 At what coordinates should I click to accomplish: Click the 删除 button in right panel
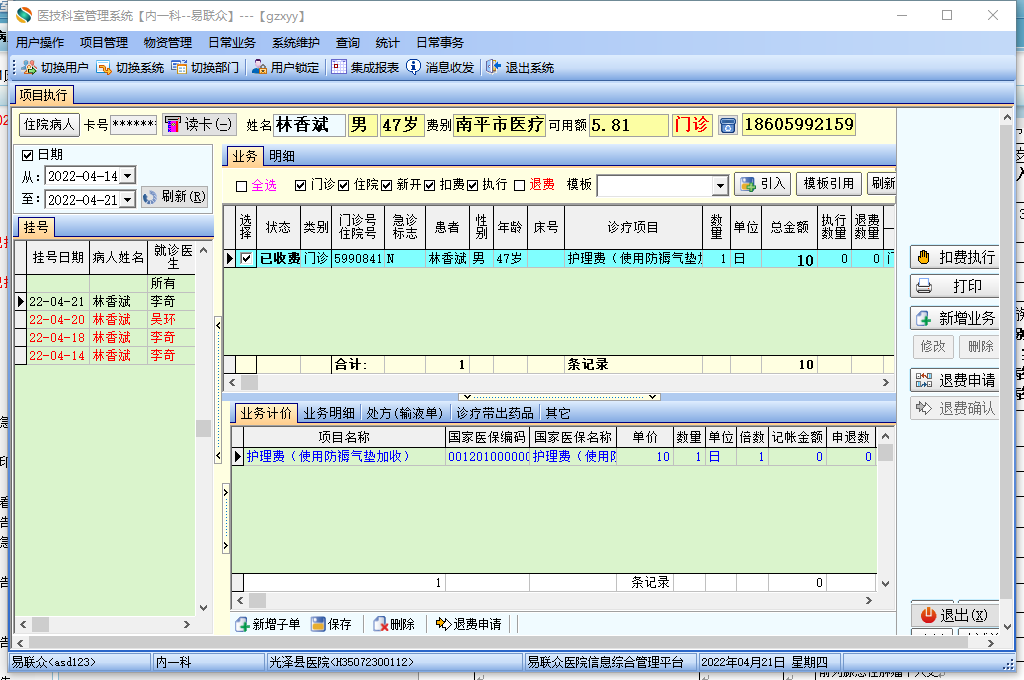tap(980, 346)
